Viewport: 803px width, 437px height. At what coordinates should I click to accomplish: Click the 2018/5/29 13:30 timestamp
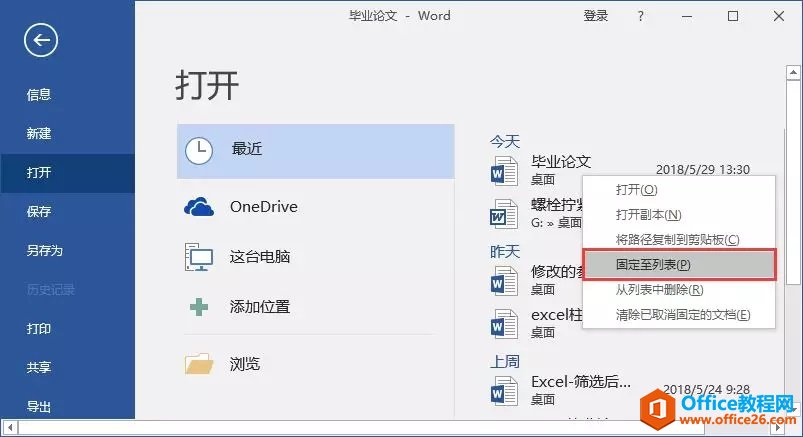[x=703, y=170]
